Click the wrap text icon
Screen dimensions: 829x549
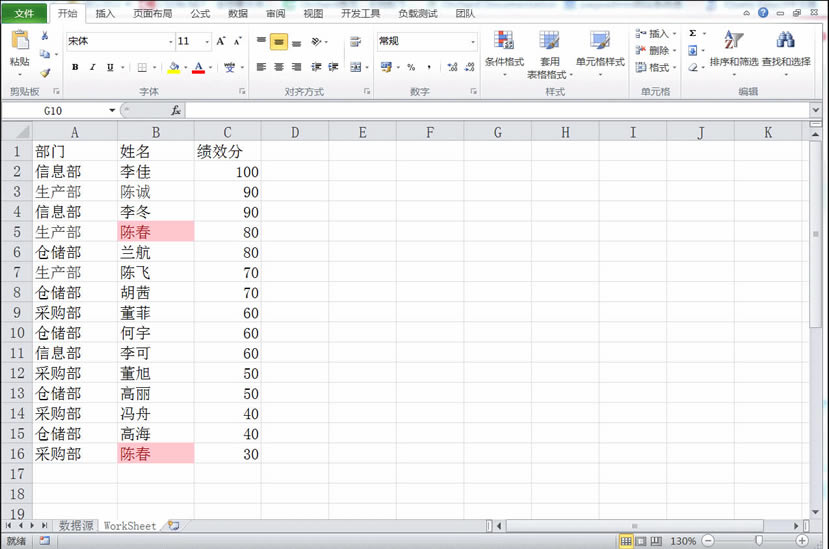coord(355,42)
